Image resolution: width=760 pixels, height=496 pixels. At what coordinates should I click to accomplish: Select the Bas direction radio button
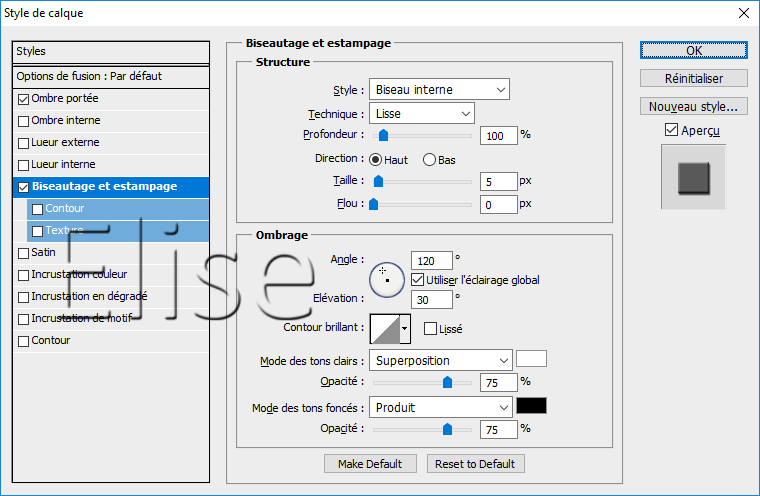(430, 159)
